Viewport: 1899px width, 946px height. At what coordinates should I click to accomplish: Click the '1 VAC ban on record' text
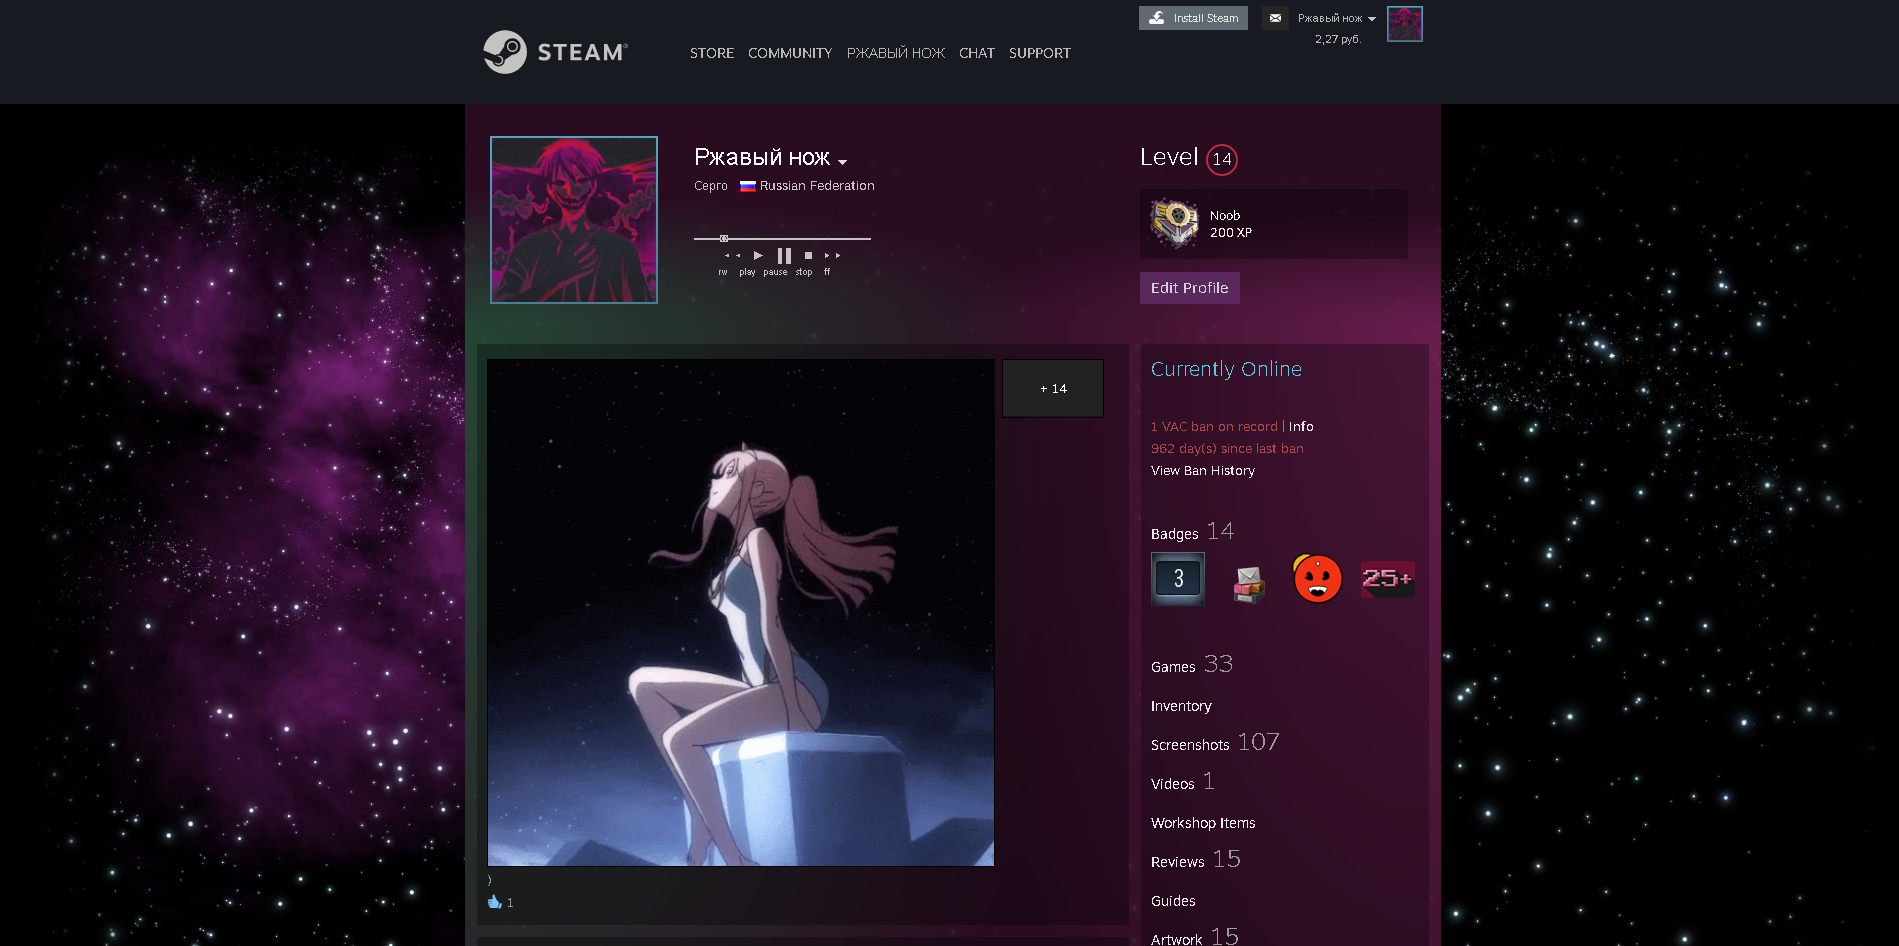point(1214,427)
